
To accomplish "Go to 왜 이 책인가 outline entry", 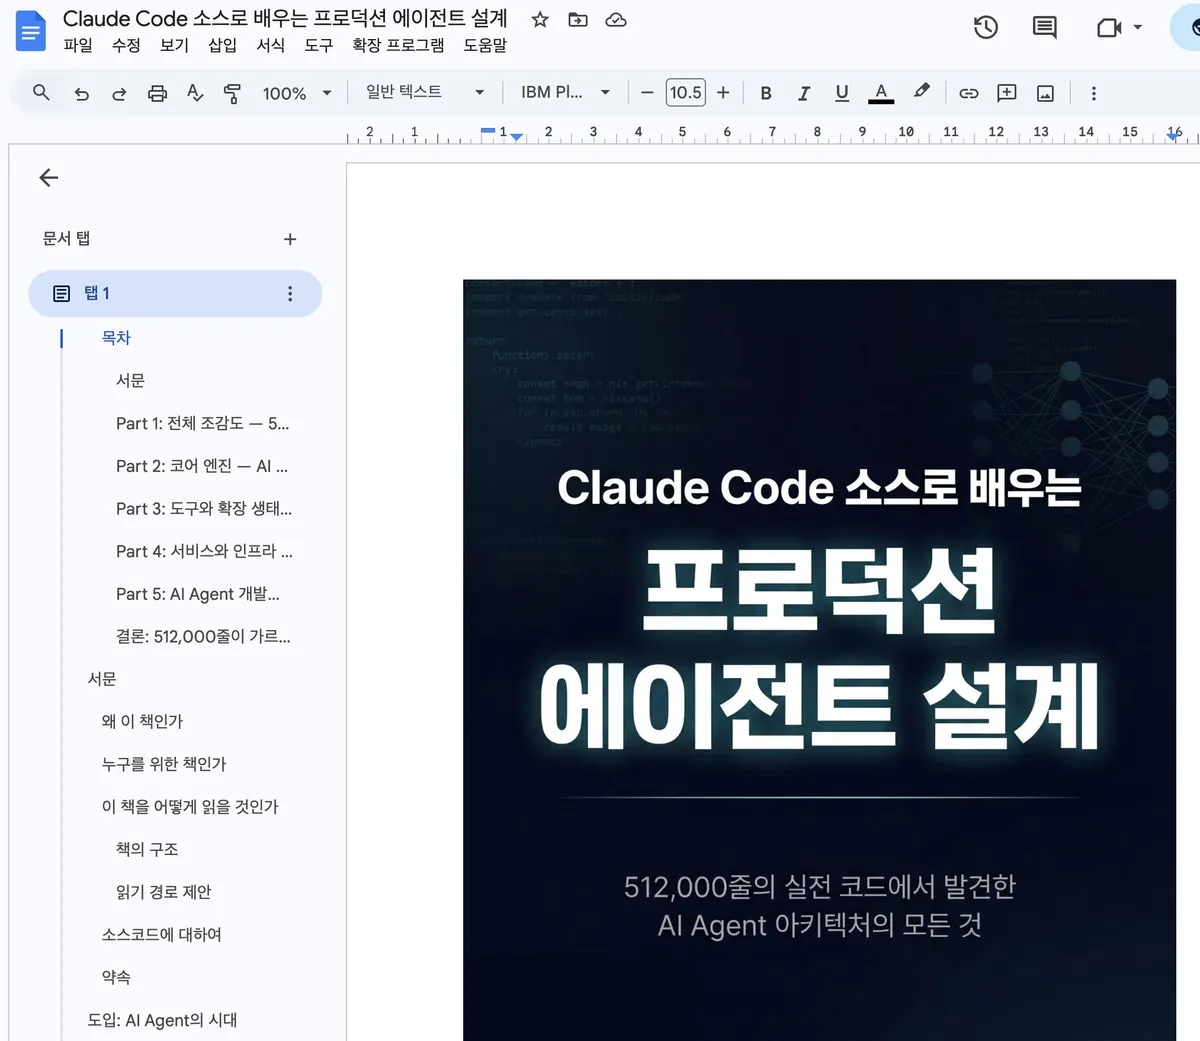I will [142, 722].
